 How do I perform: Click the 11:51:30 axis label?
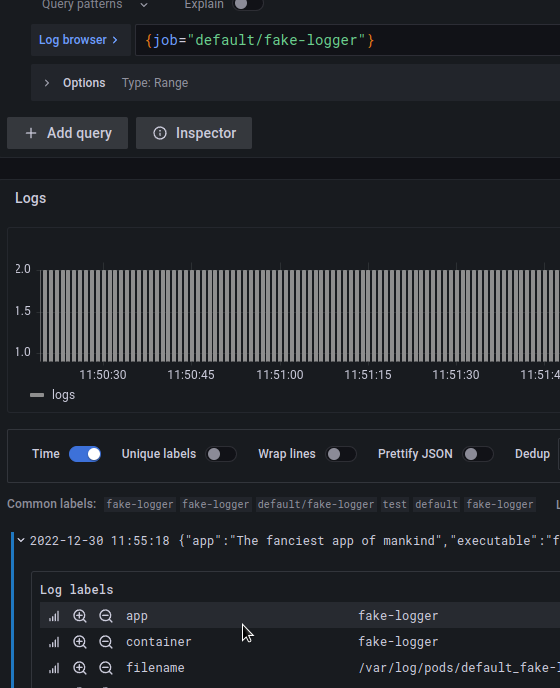click(456, 375)
